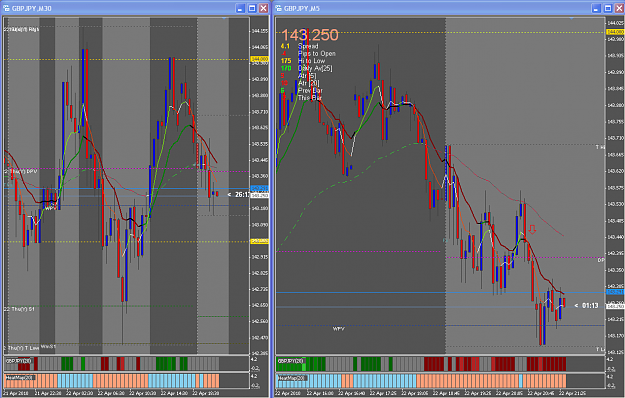Click the chart shift triangle in M5 chart
625x398 pixels.
click(572, 18)
